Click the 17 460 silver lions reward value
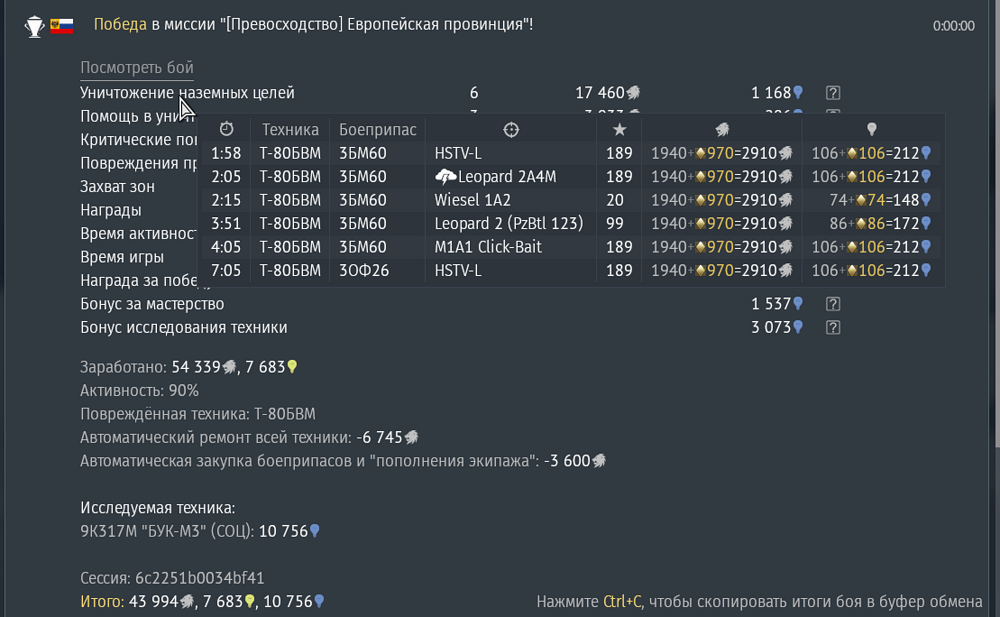 pos(607,93)
